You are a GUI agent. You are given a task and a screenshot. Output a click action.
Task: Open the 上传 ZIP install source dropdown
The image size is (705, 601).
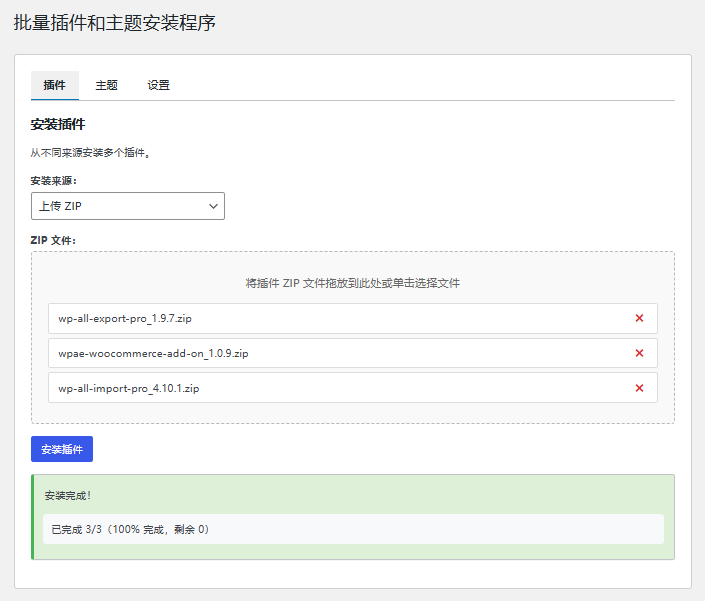128,206
